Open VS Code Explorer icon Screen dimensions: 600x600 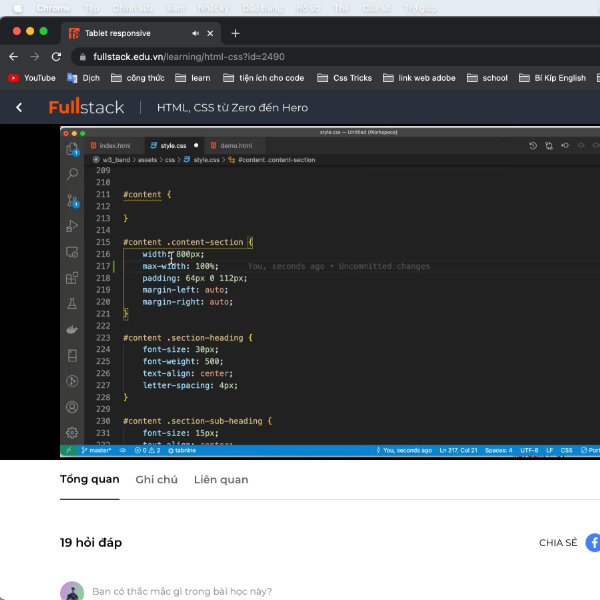click(72, 149)
